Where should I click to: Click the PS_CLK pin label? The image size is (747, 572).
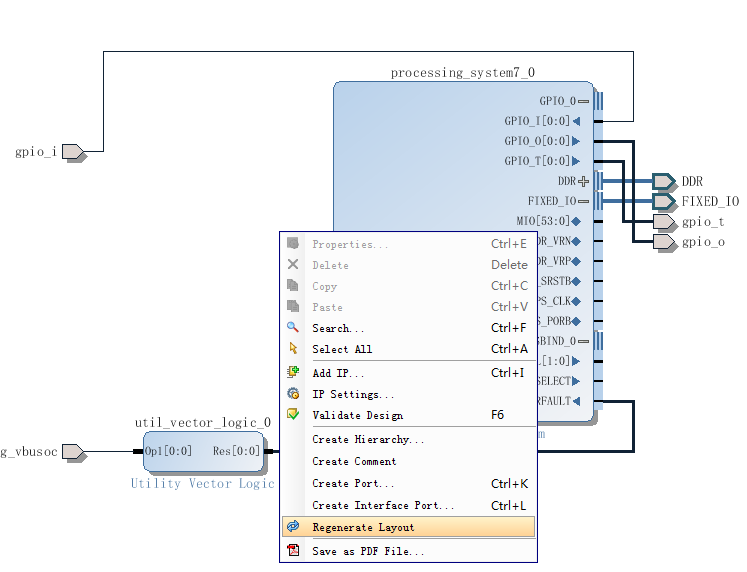click(555, 301)
